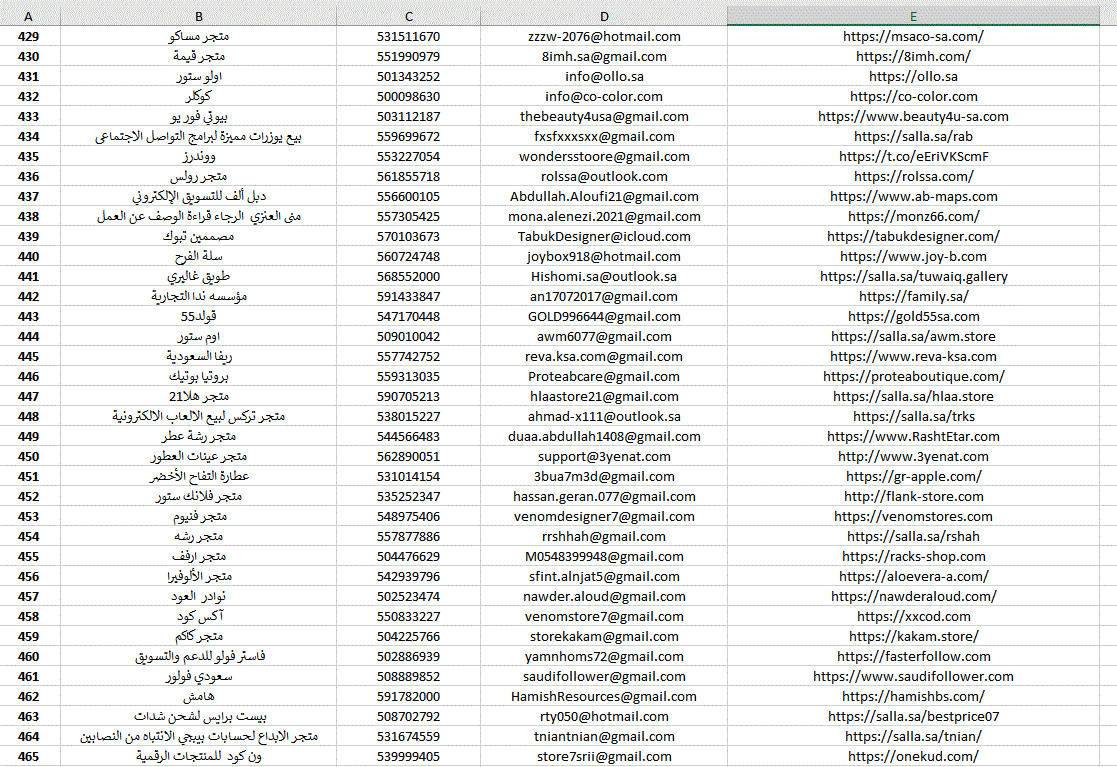Open link https://salla.sa/rab
Screen dimensions: 1117x767
tap(913, 136)
